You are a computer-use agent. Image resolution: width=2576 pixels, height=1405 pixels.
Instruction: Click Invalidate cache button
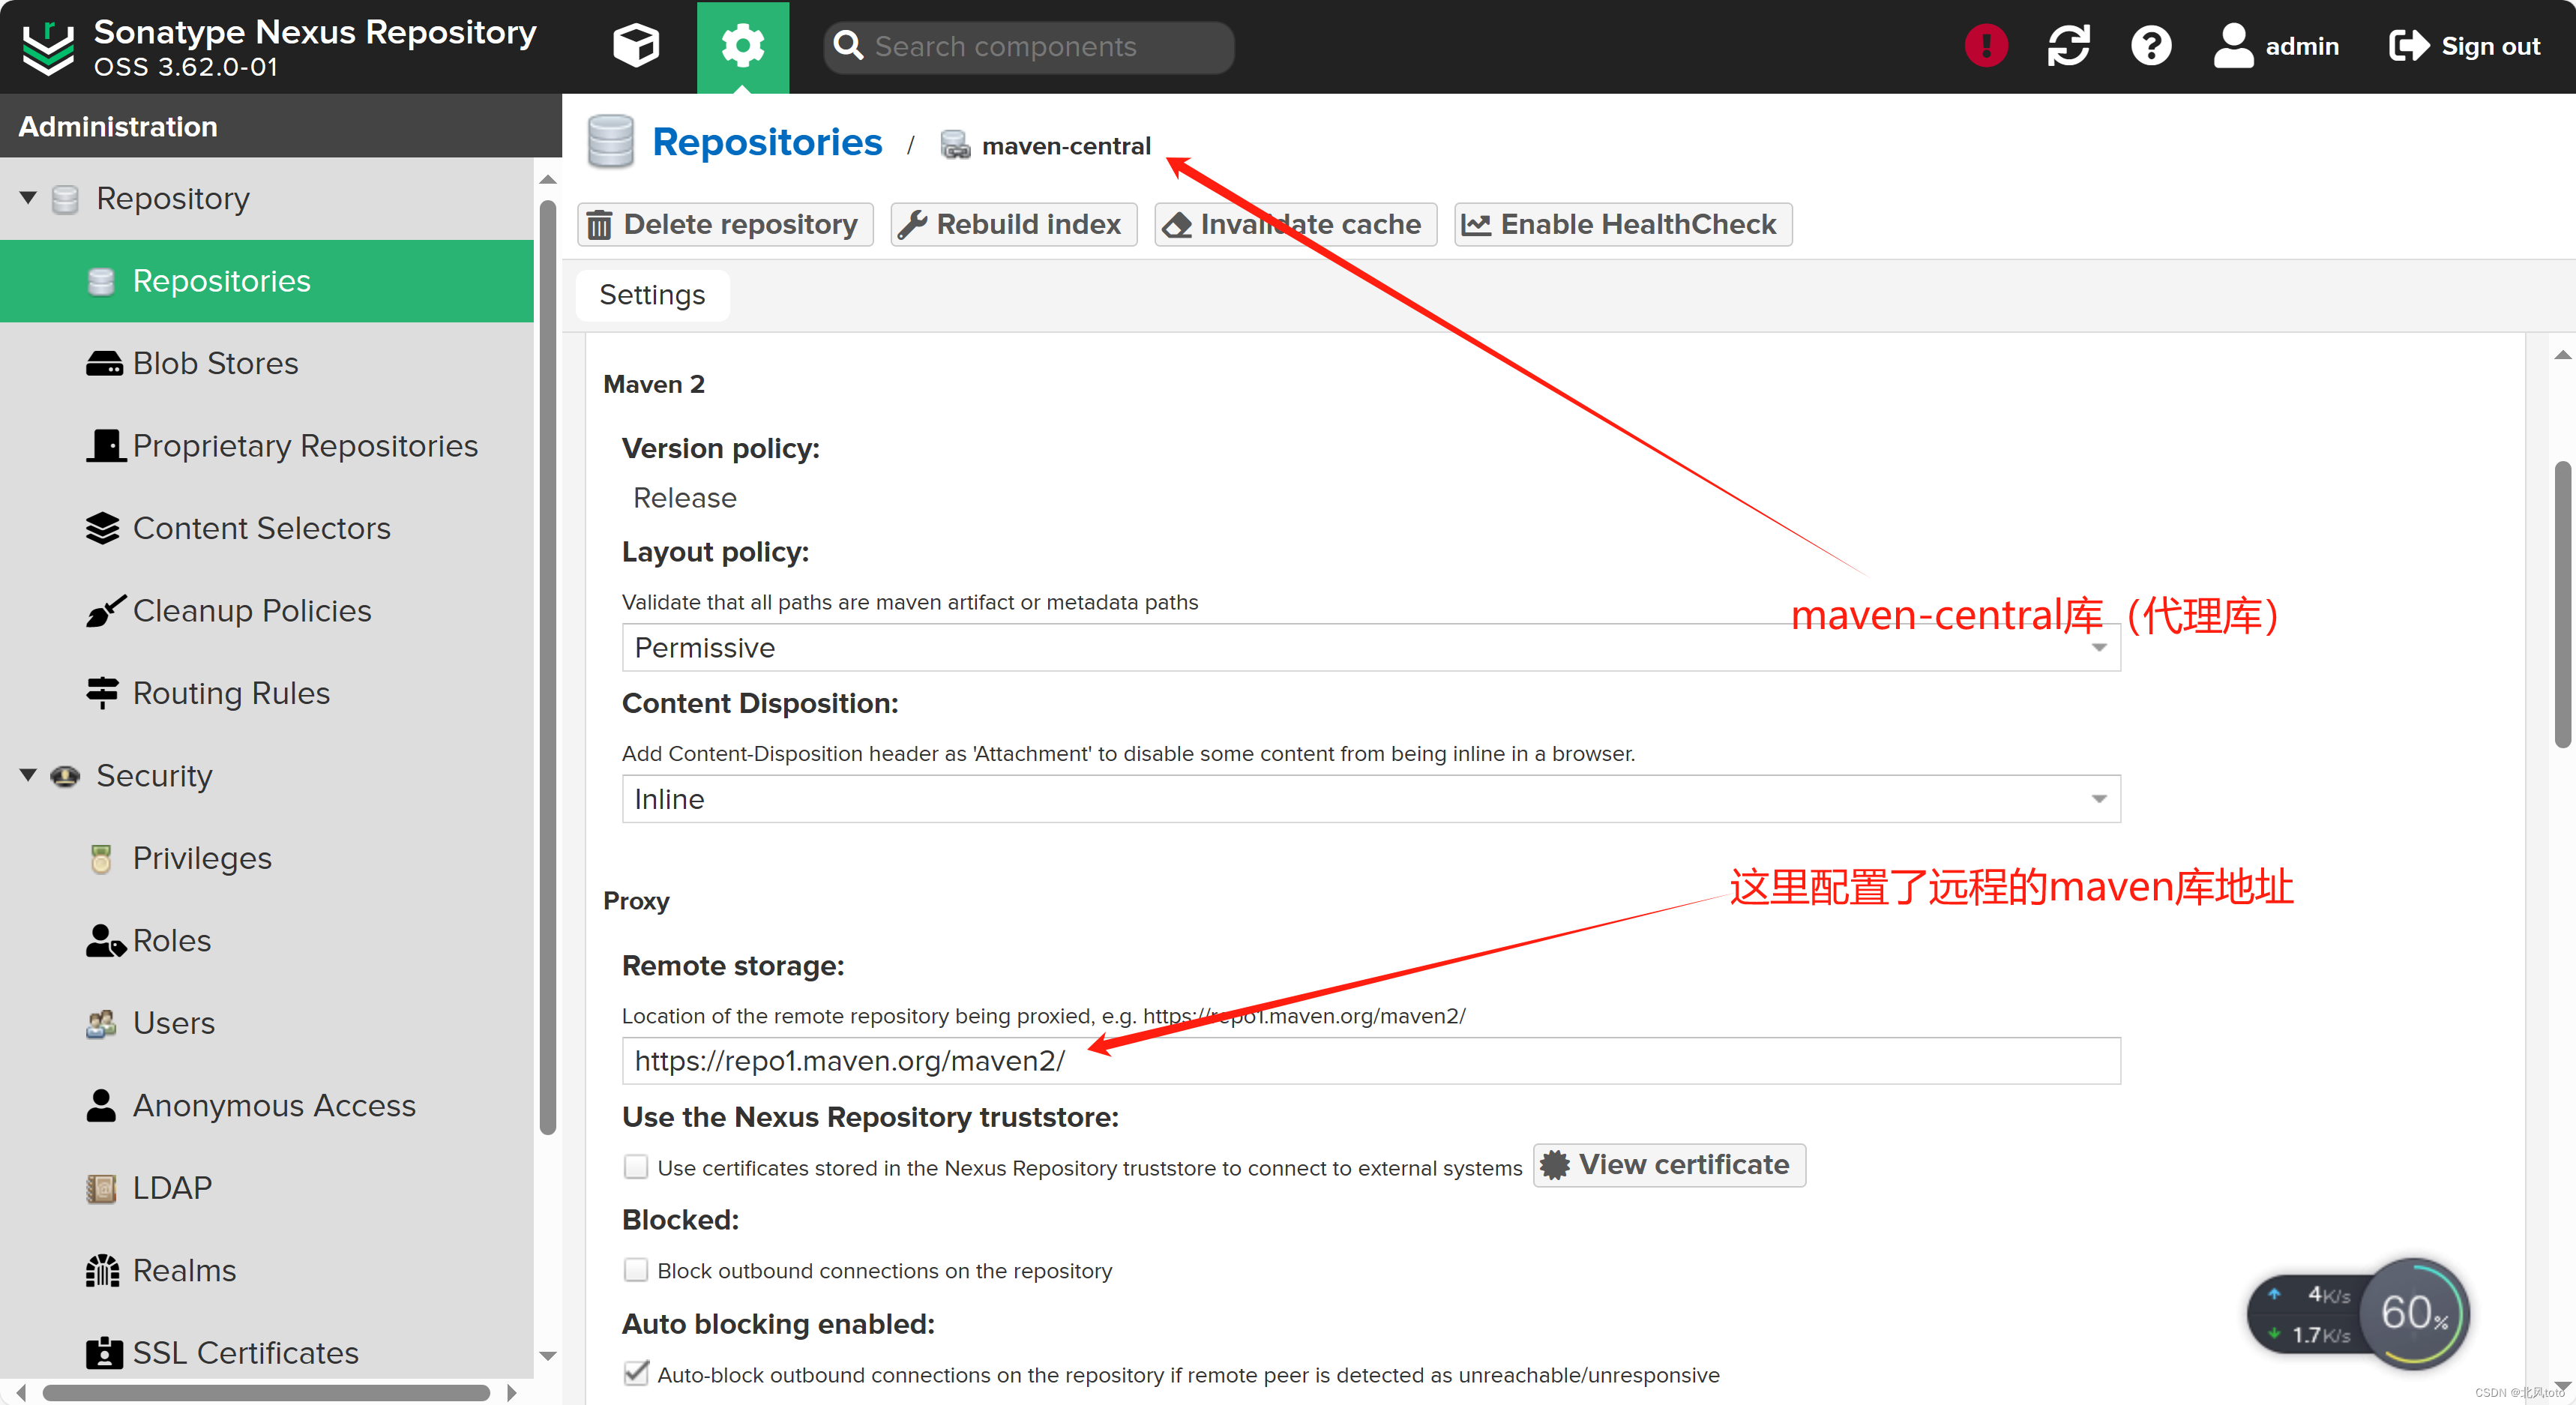(x=1295, y=224)
